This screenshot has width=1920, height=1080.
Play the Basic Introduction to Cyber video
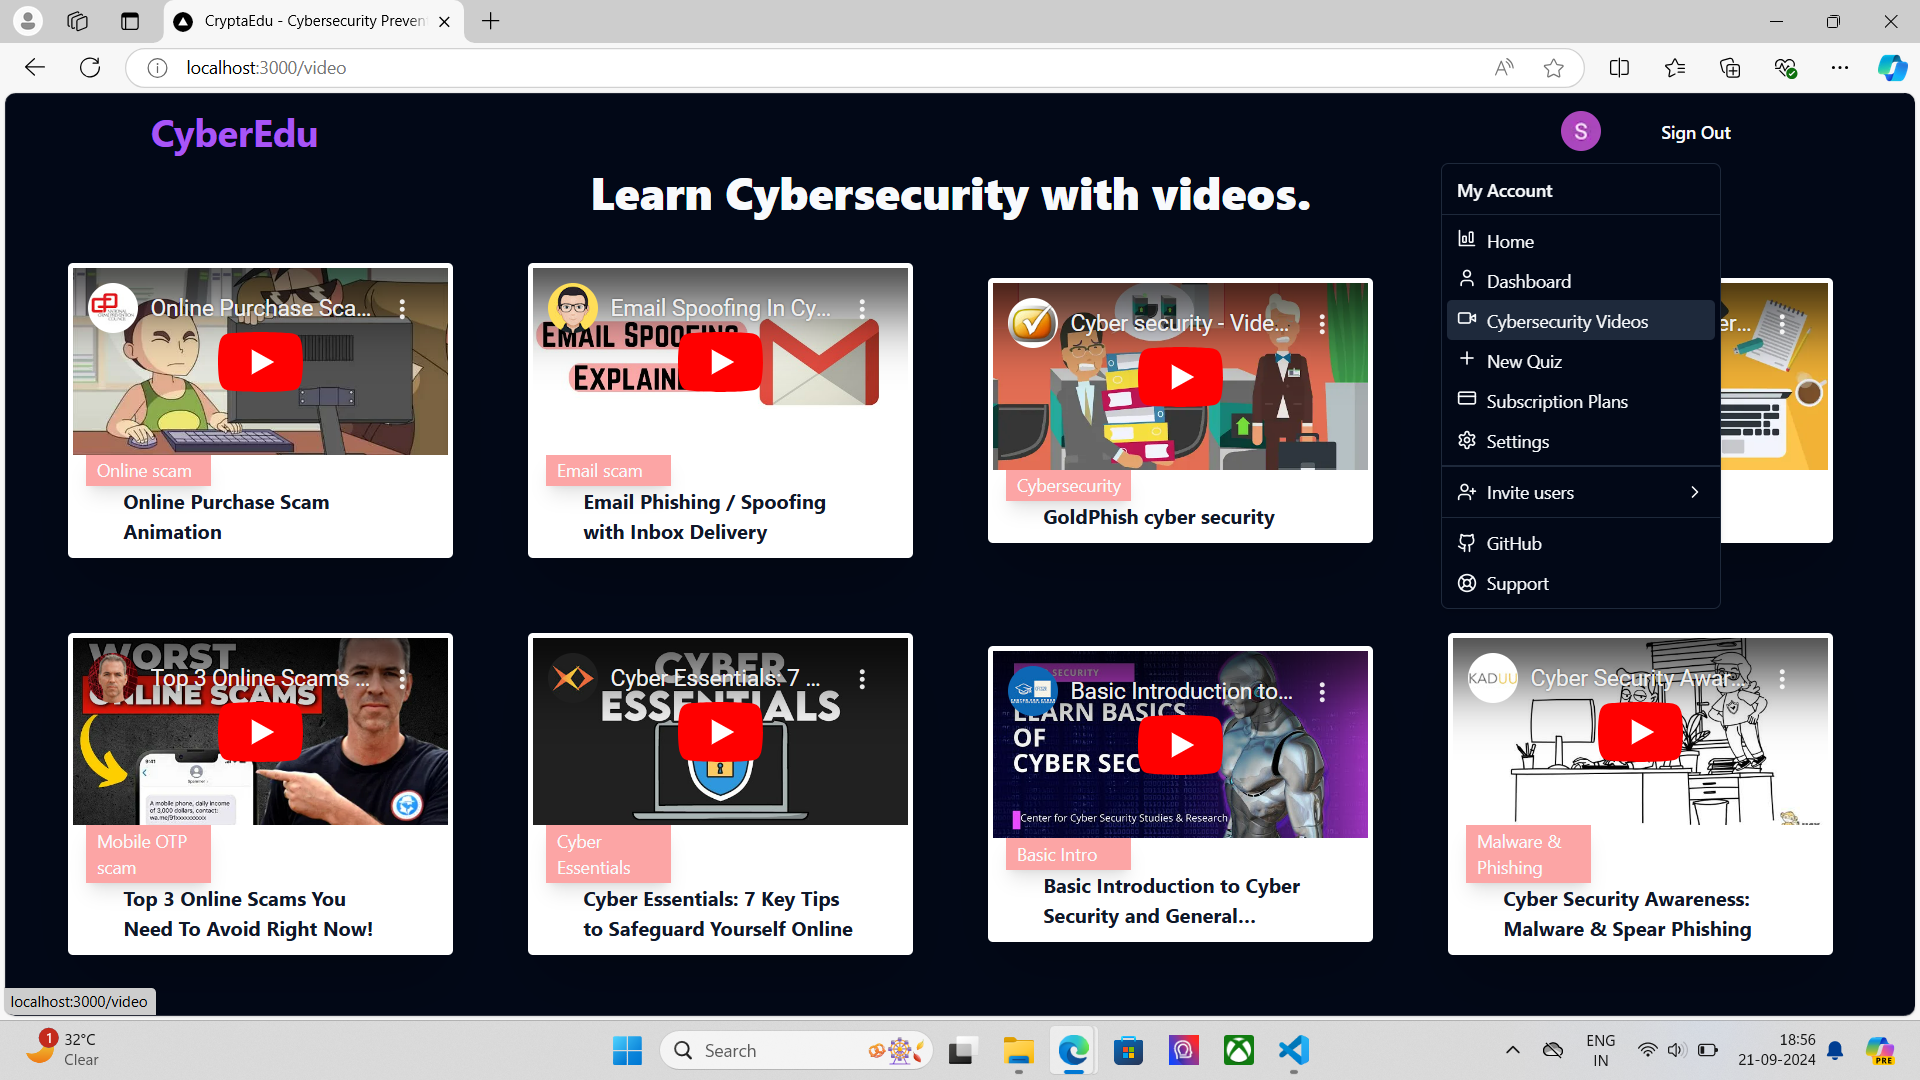coord(1180,745)
